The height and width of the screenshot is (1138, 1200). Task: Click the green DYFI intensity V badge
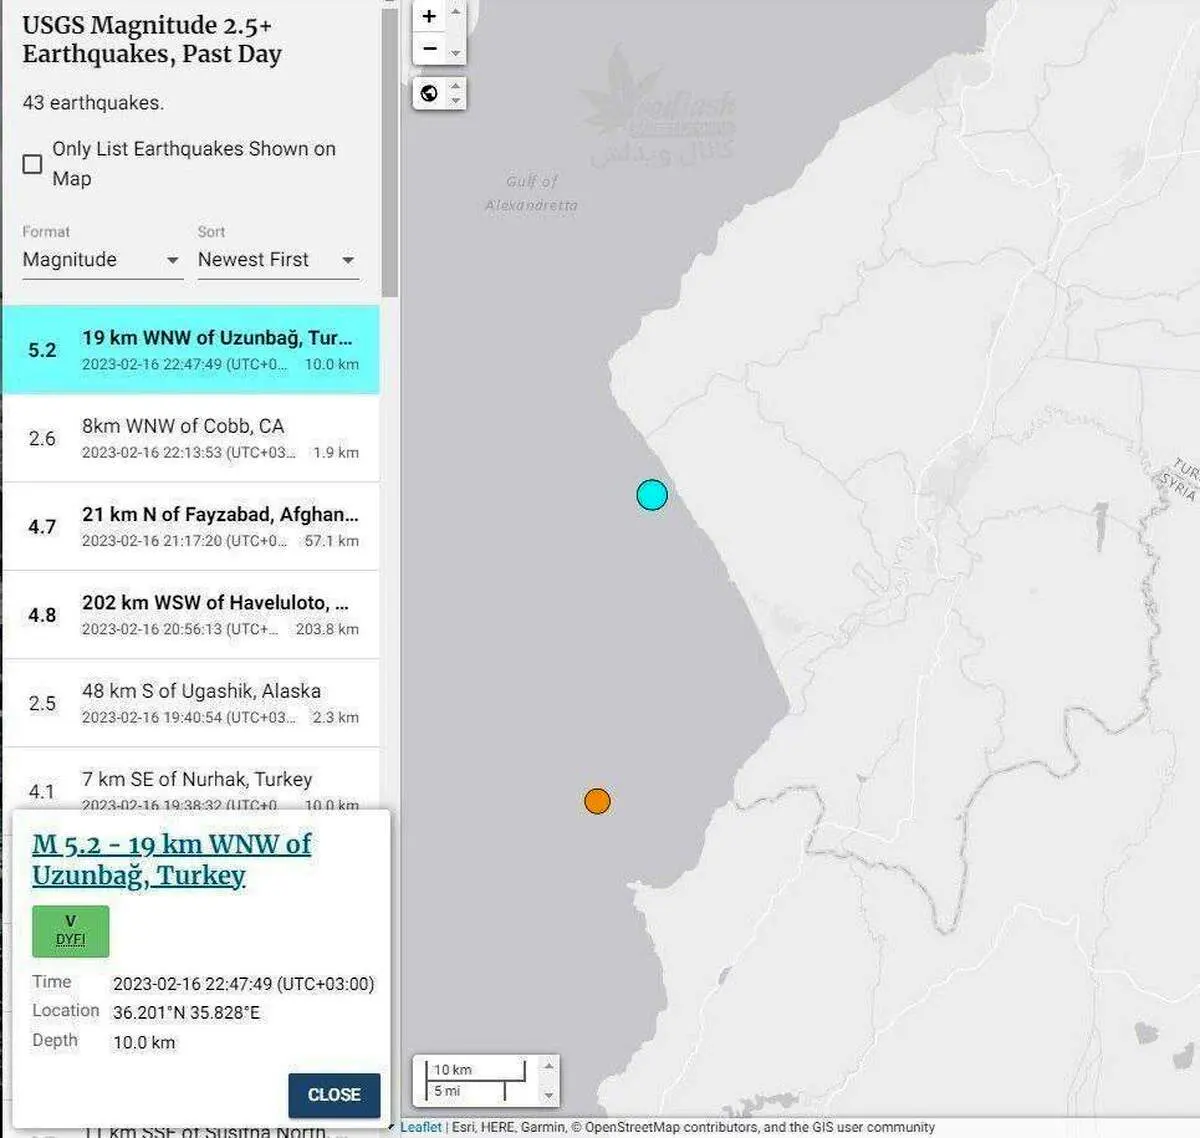pyautogui.click(x=70, y=930)
